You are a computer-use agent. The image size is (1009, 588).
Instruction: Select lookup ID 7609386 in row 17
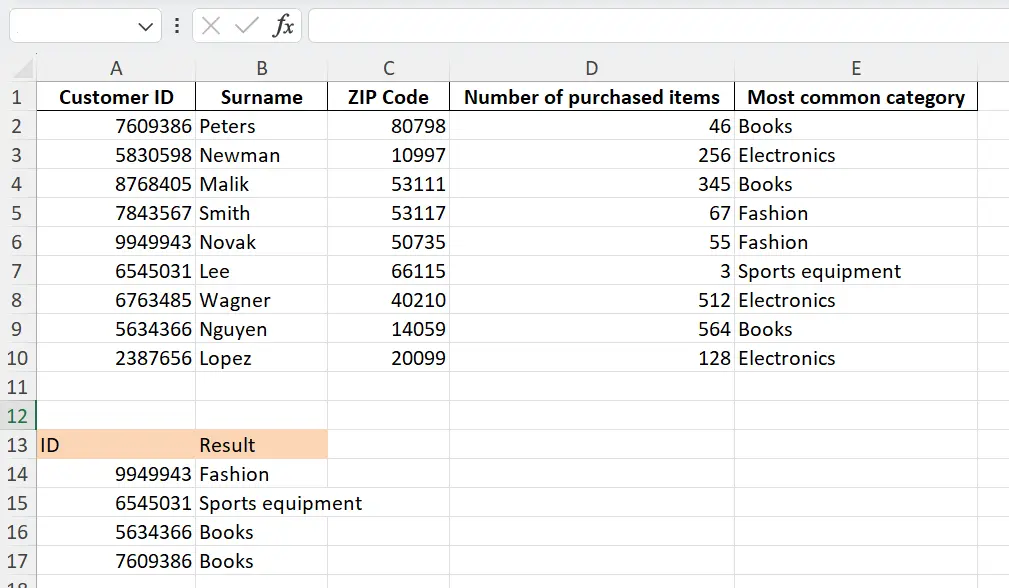click(116, 560)
